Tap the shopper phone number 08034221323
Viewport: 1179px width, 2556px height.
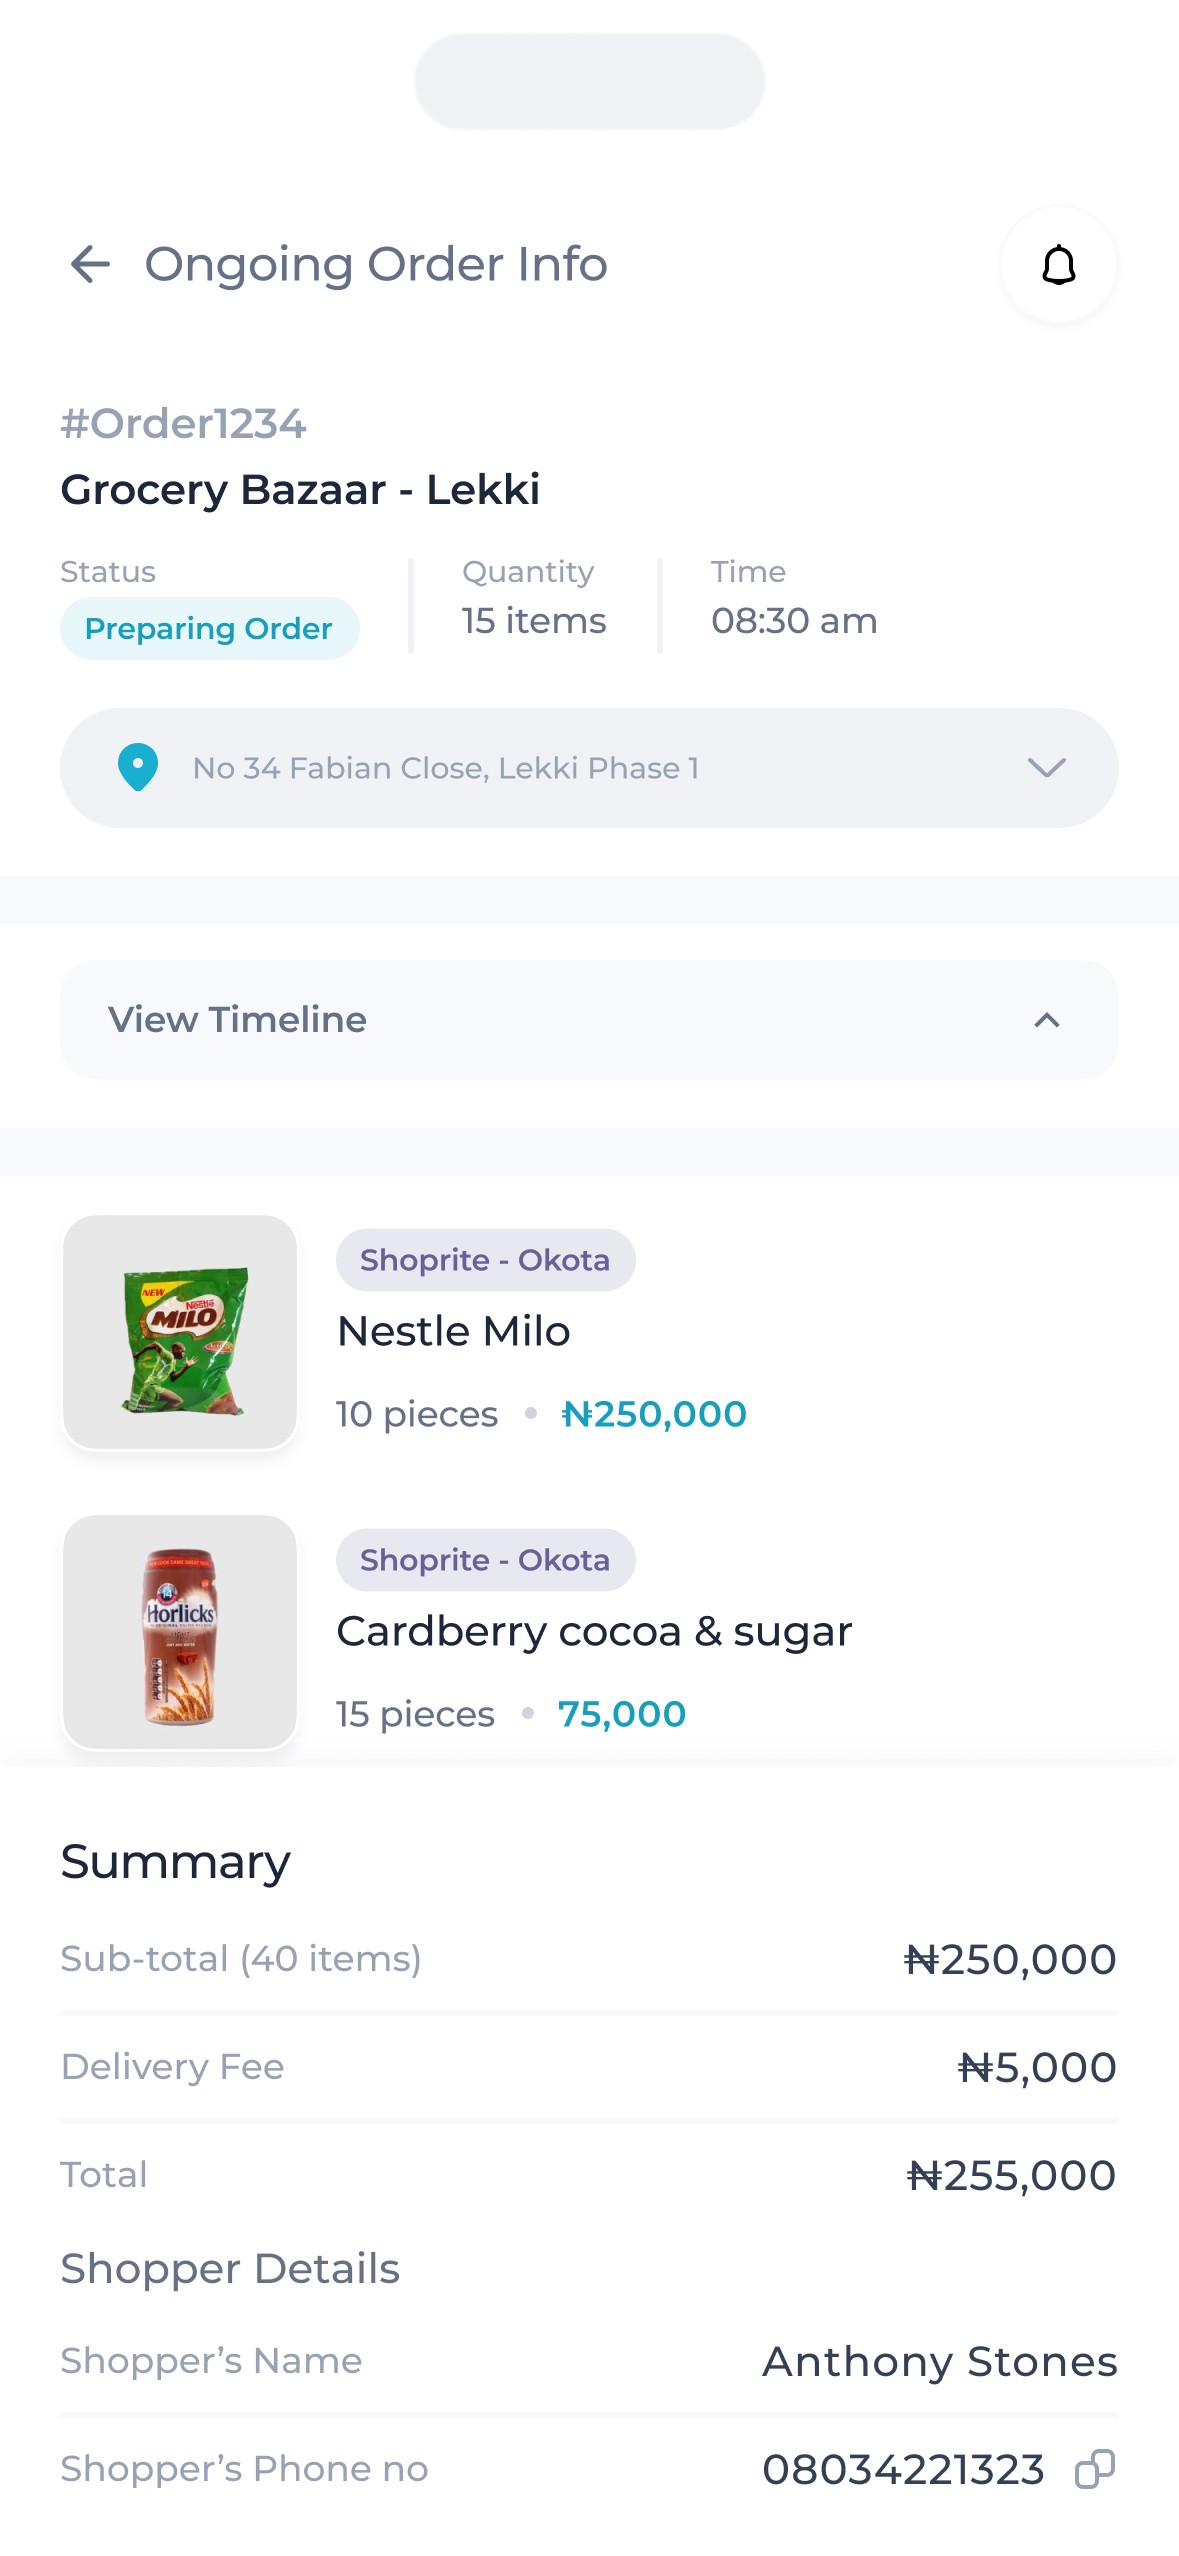coord(903,2469)
